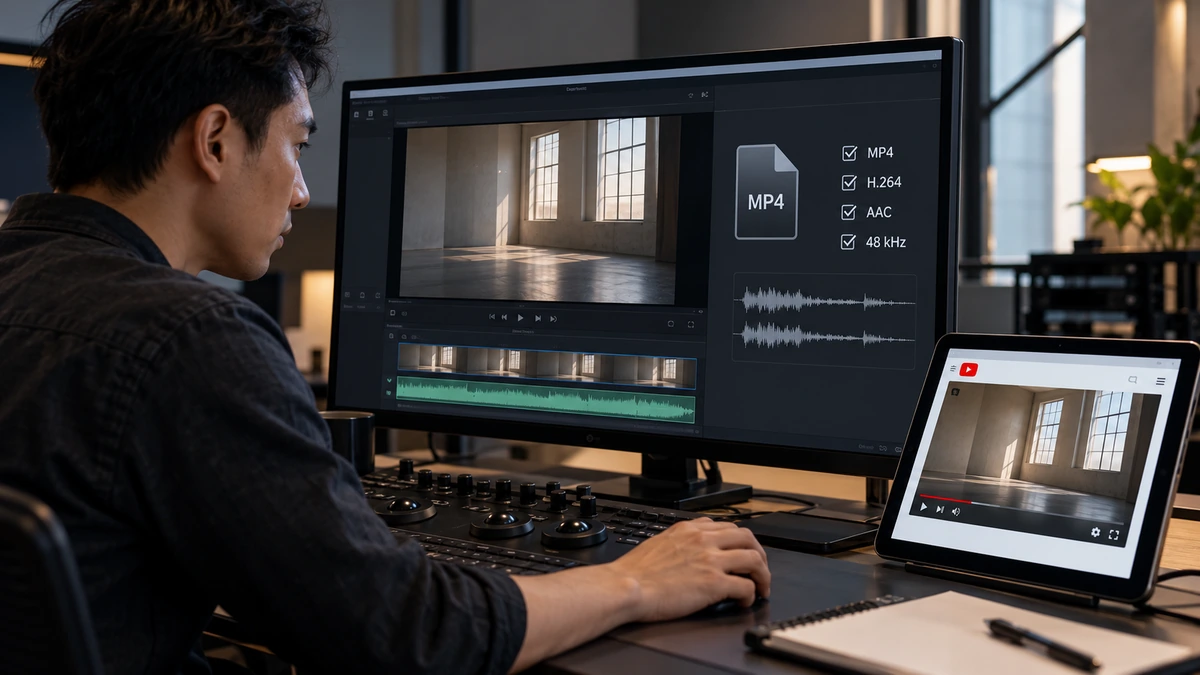Open YouTube player settings gear
Image resolution: width=1200 pixels, height=675 pixels.
click(x=1095, y=532)
